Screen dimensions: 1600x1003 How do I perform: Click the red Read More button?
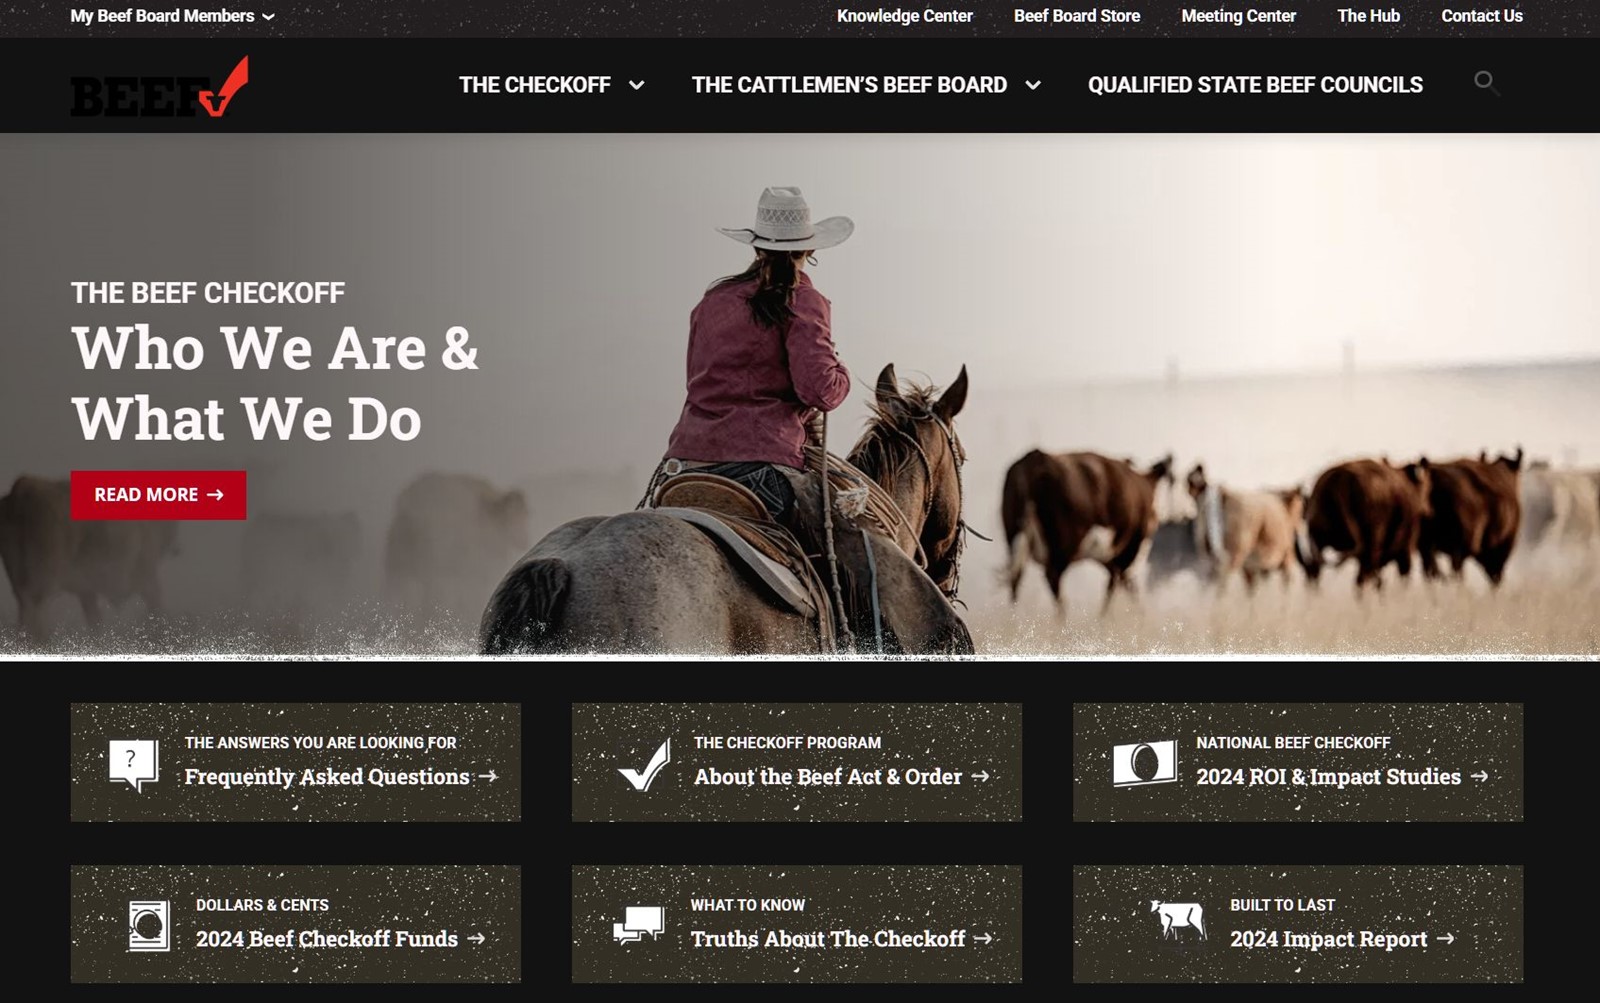158,495
